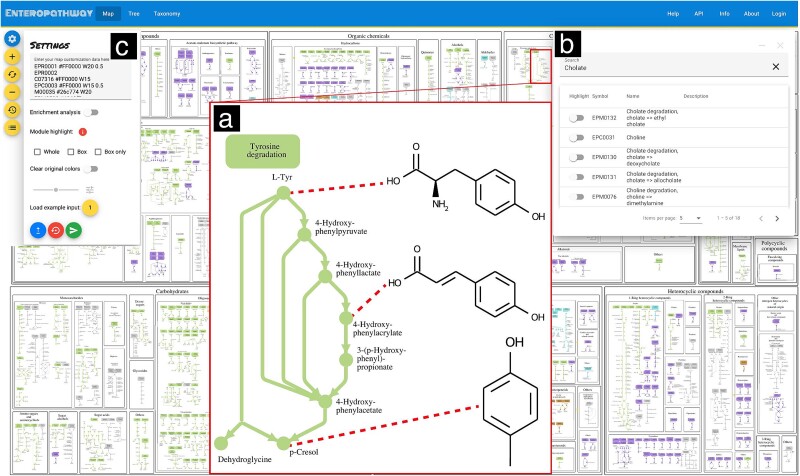Click the red reset button
Screen dimensions: 800x476
[x=56, y=231]
